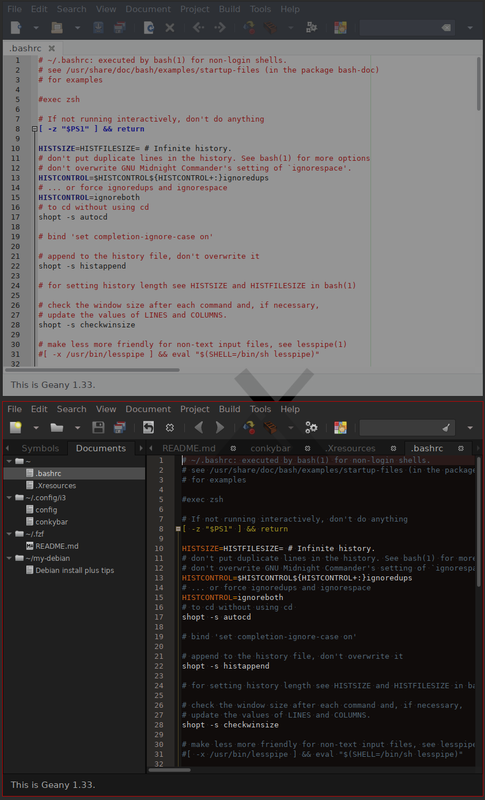
Task: Create a new file in dark Geany toolbar
Action: pos(16,428)
